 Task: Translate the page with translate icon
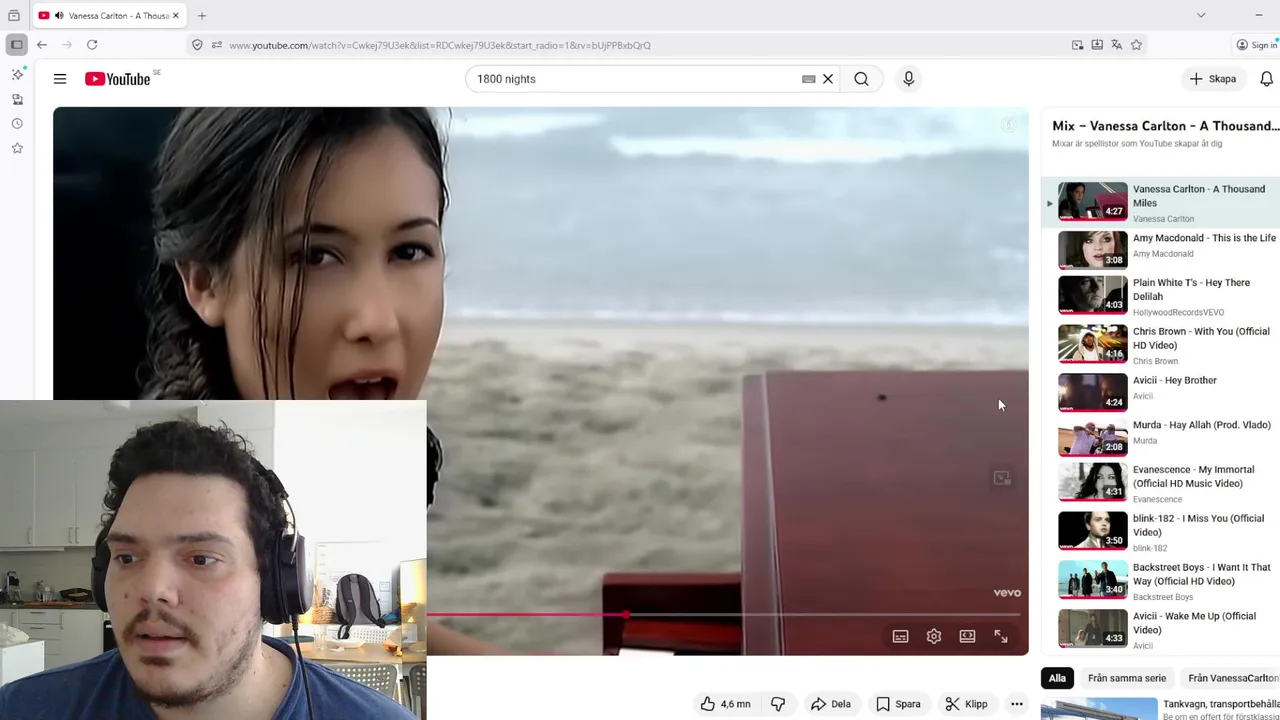[x=1116, y=45]
